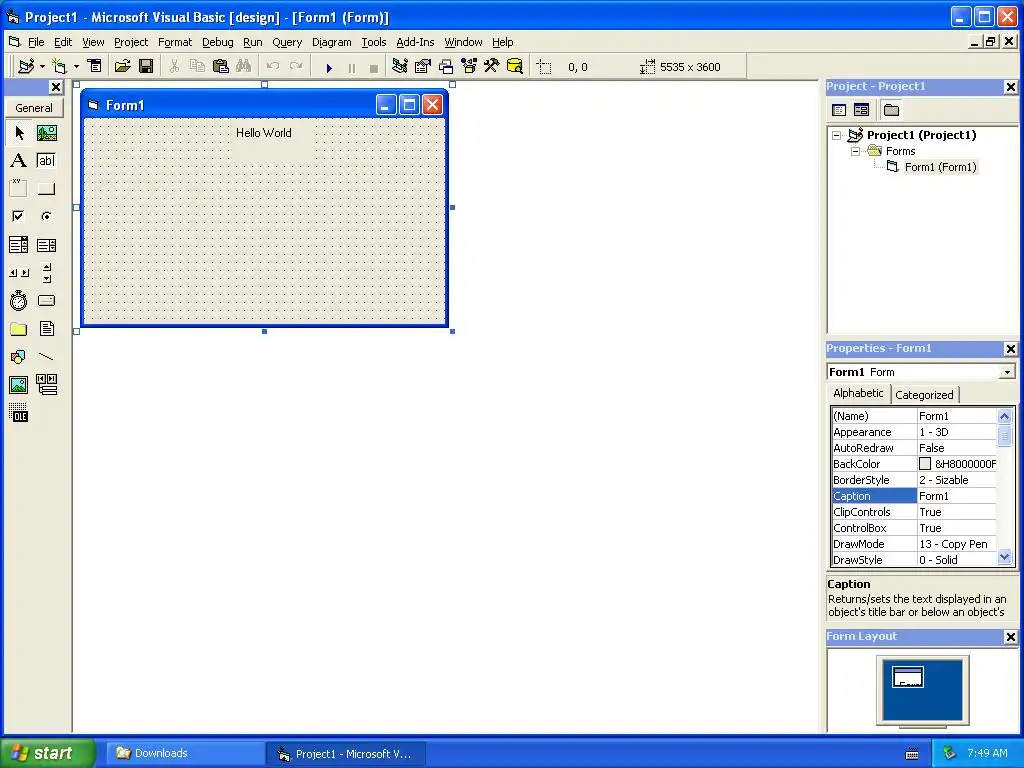Select the horizontal scrollbar control tool
1024x768 pixels.
(x=19, y=273)
